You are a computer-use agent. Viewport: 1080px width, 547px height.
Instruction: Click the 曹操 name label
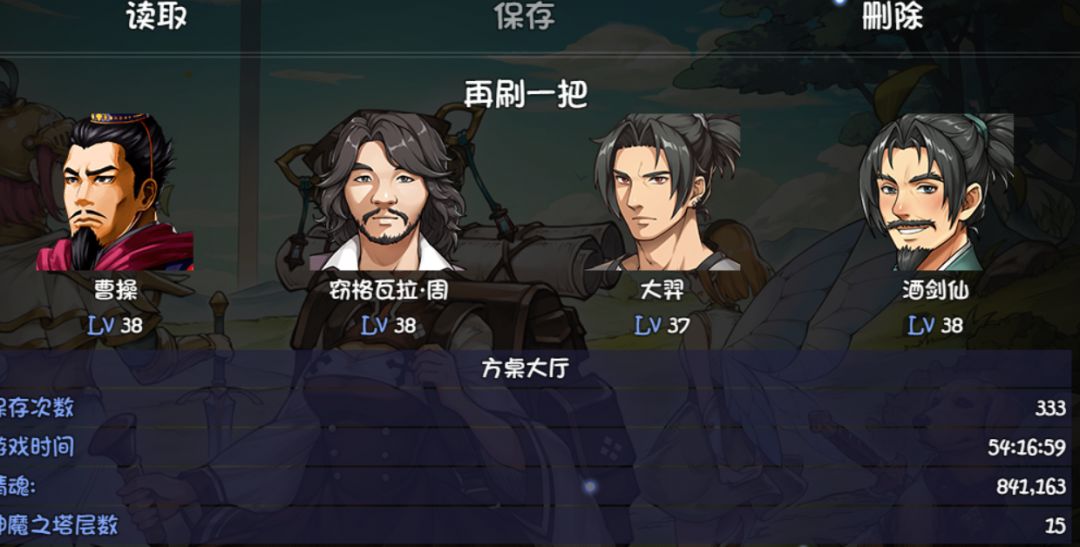tap(115, 291)
